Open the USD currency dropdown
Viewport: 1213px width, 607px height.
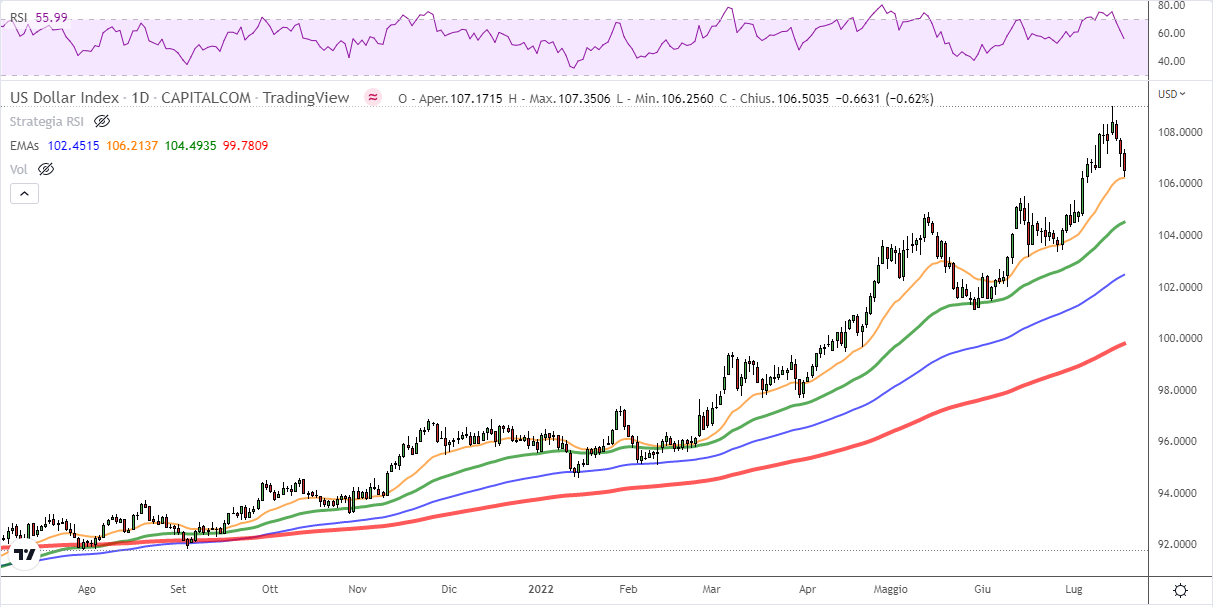point(1171,94)
